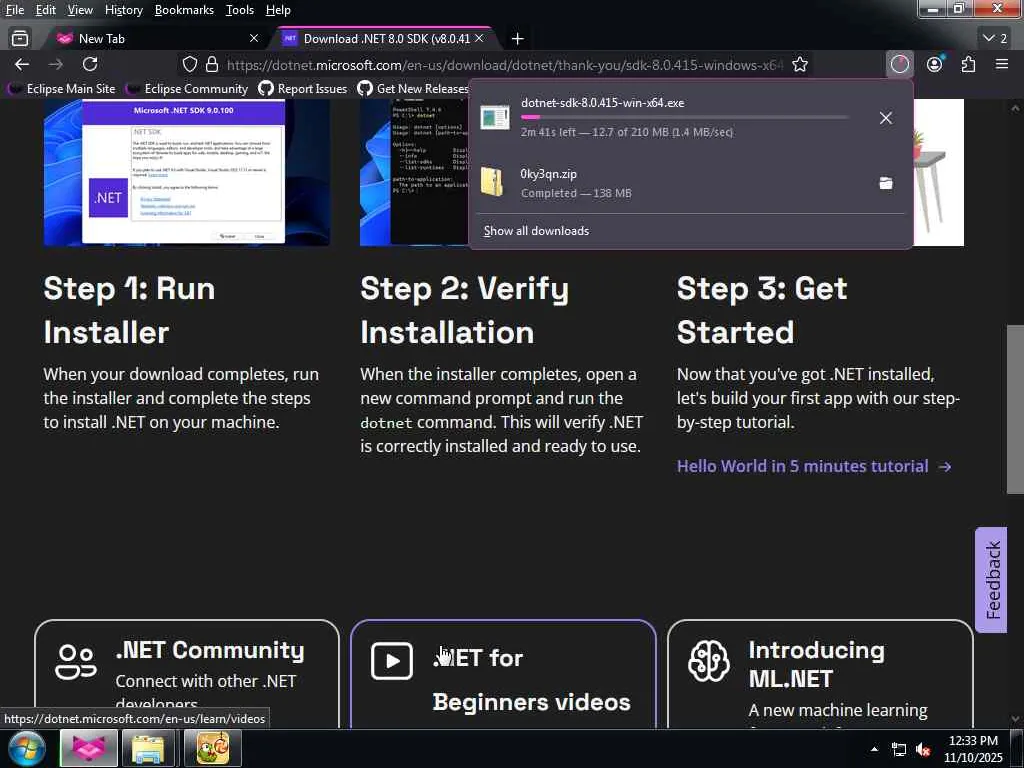This screenshot has height=768, width=1024.
Task: Open the taskbar clock showing 12:33 PM
Action: pyautogui.click(x=973, y=749)
